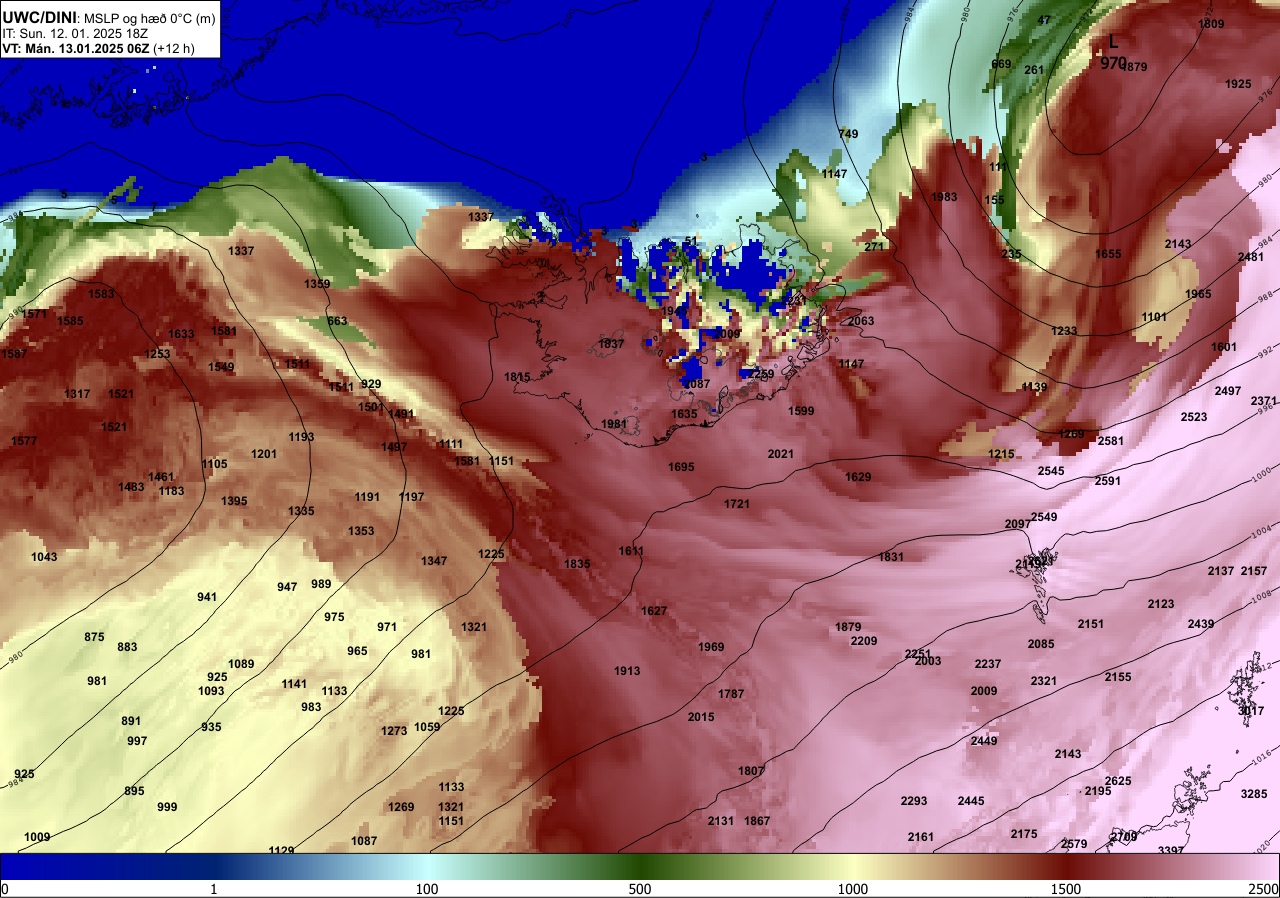Click the value 1867
Viewport: 1280px width, 898px height.
(x=757, y=821)
